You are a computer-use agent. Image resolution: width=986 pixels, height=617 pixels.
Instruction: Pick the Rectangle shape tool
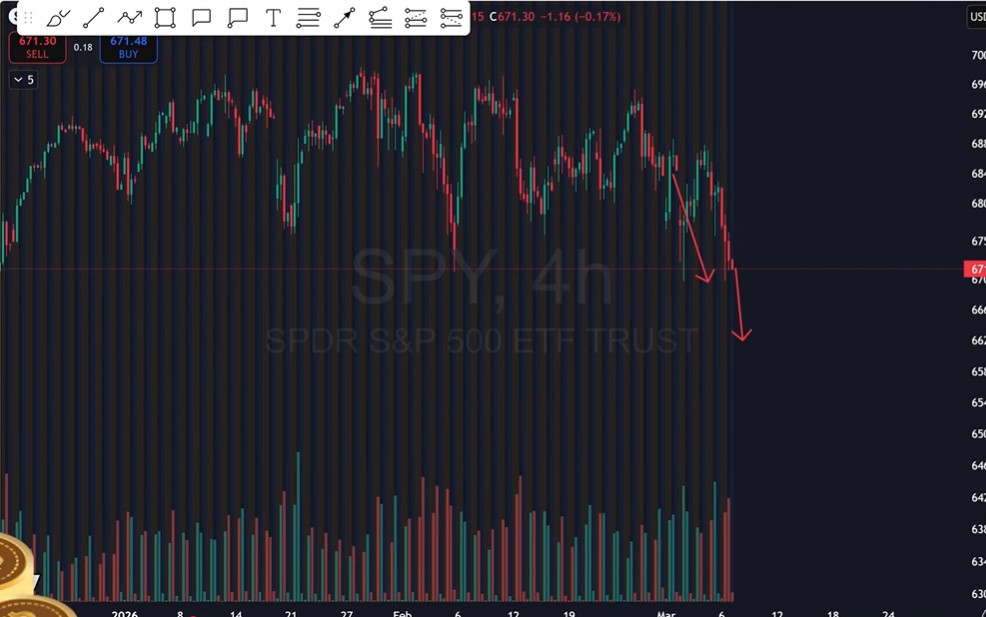165,18
